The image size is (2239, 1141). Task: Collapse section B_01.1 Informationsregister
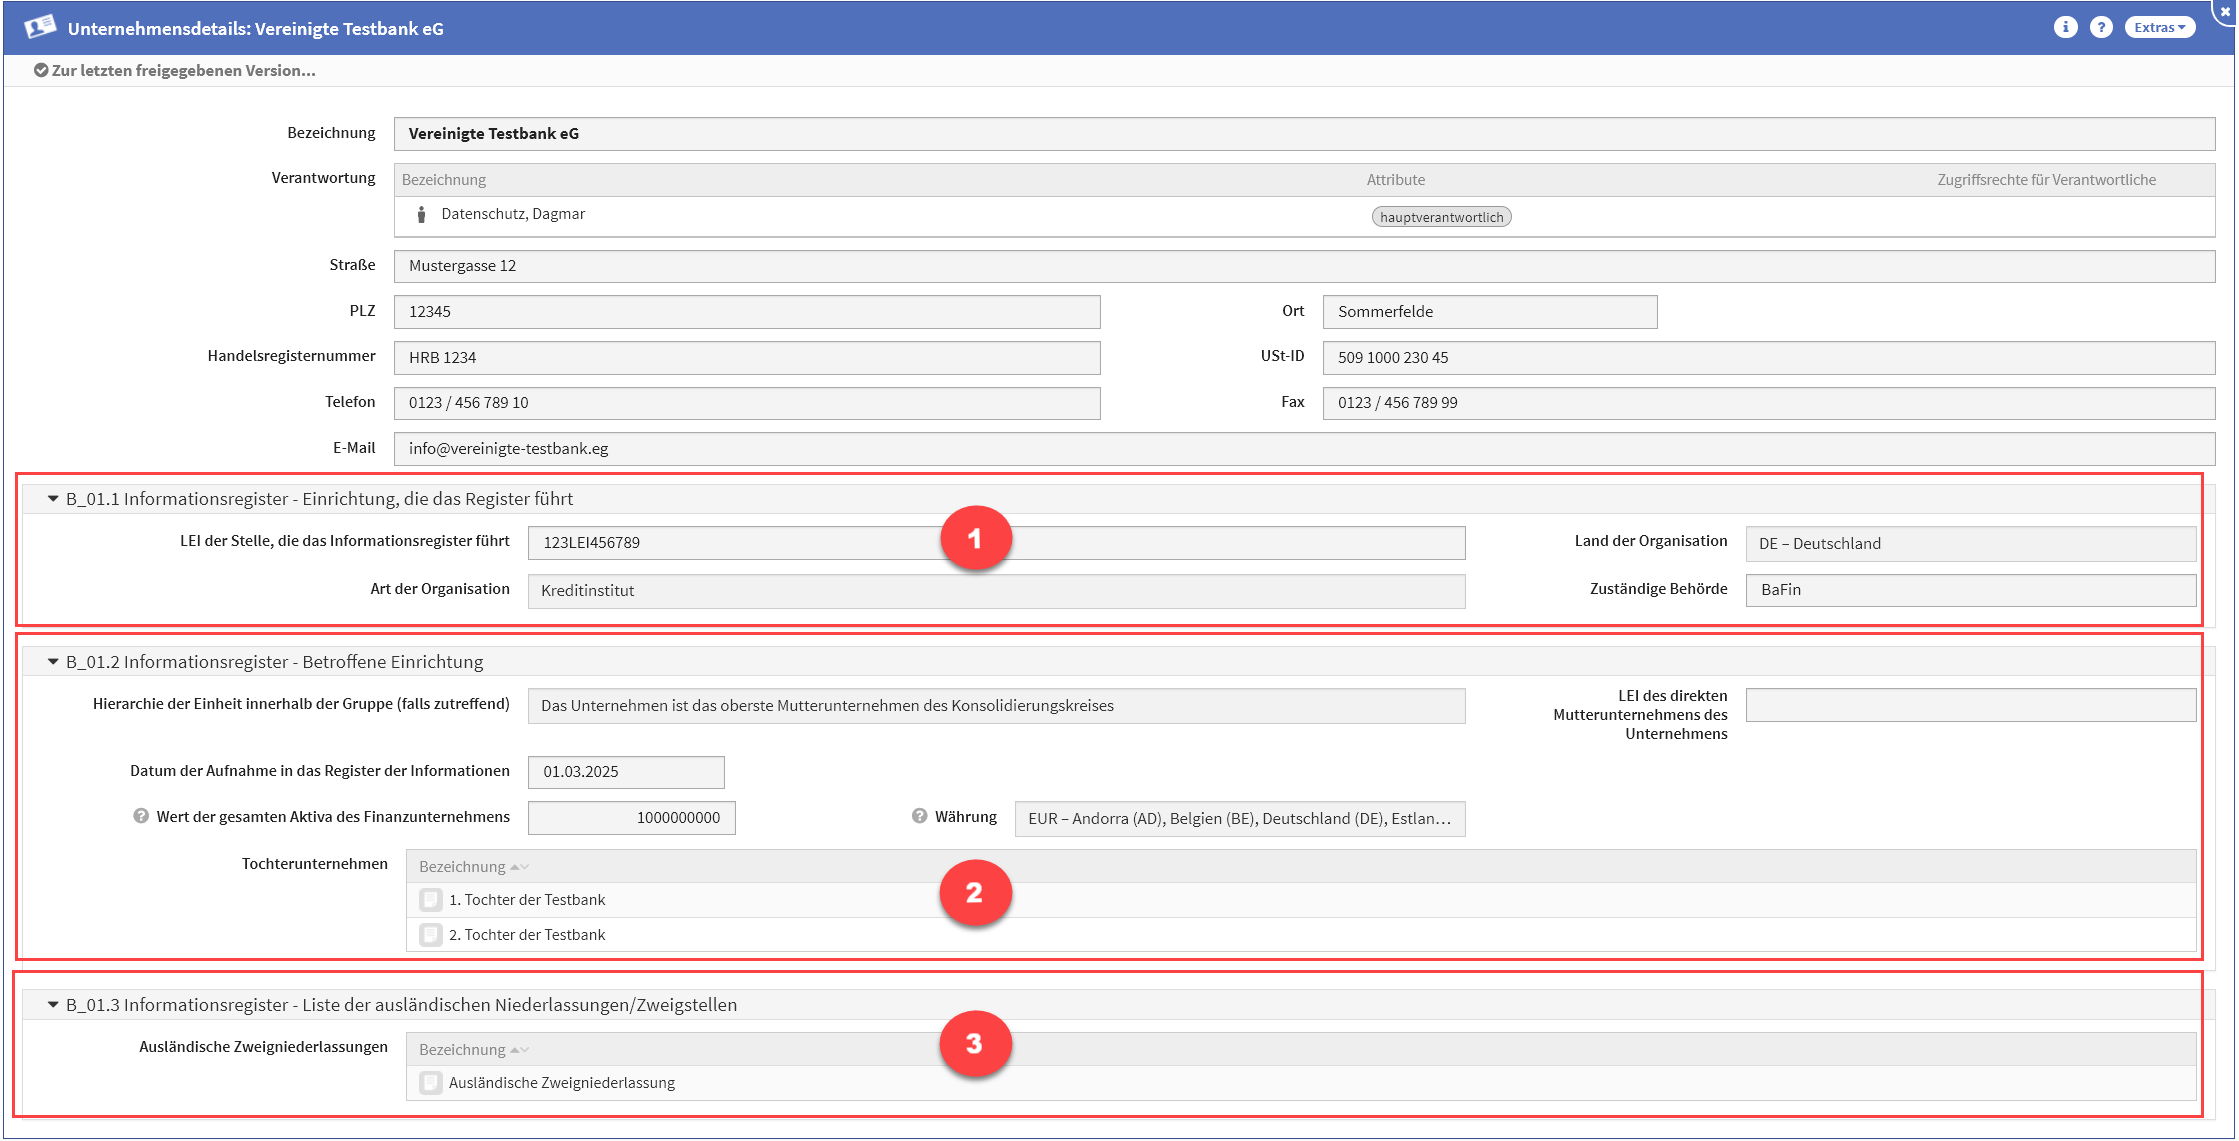(x=53, y=498)
